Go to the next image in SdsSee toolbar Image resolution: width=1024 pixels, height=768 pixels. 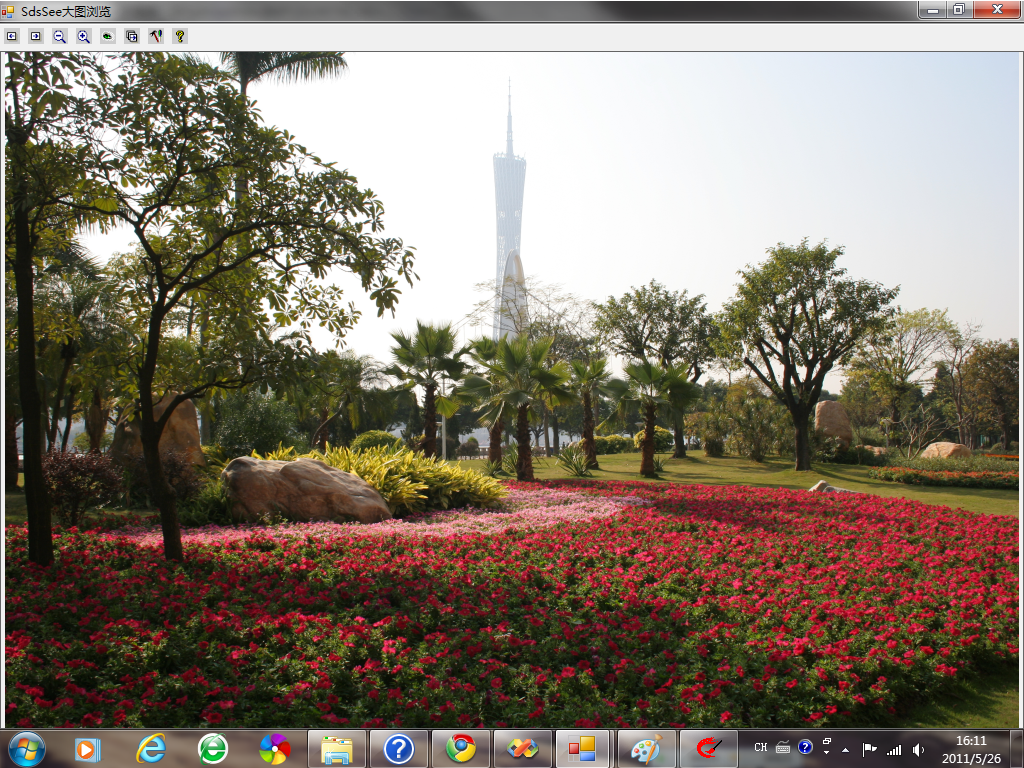(36, 37)
